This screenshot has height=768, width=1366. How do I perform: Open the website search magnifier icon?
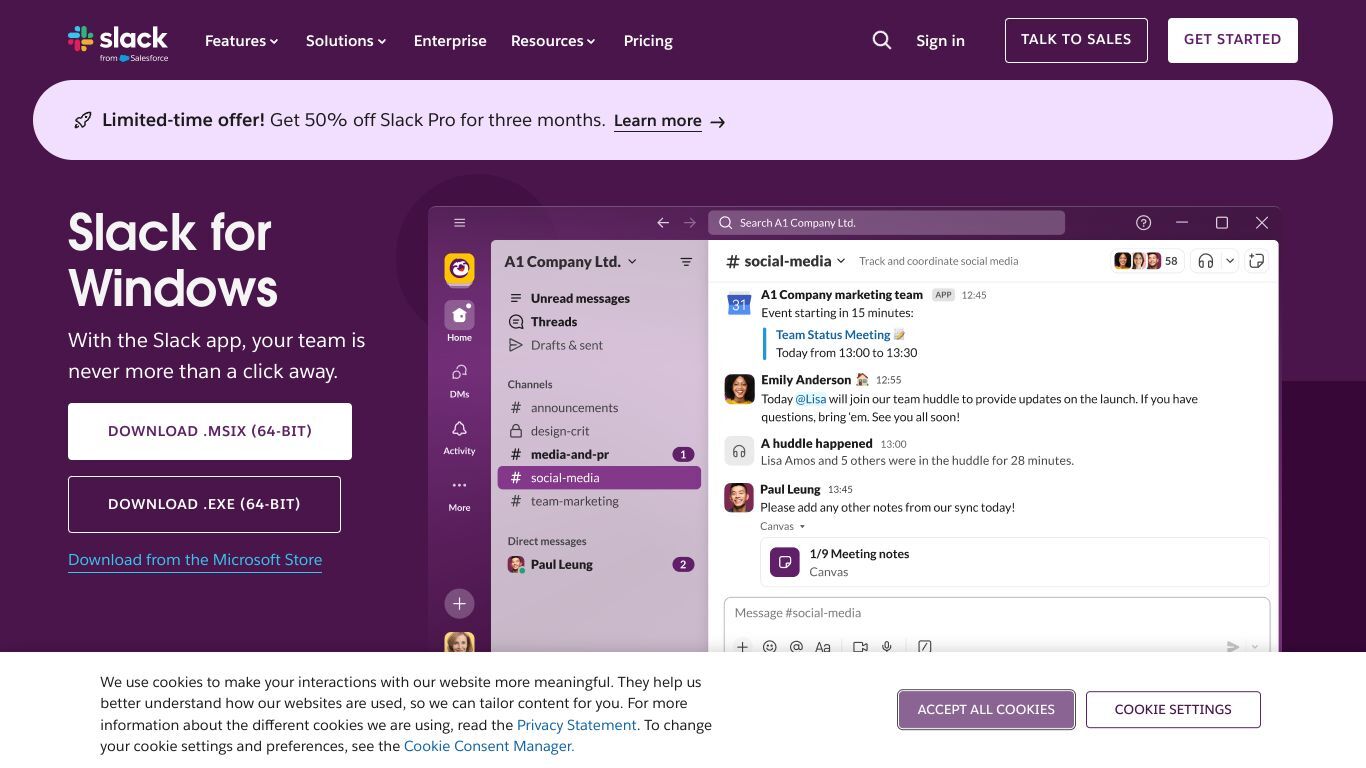tap(881, 40)
